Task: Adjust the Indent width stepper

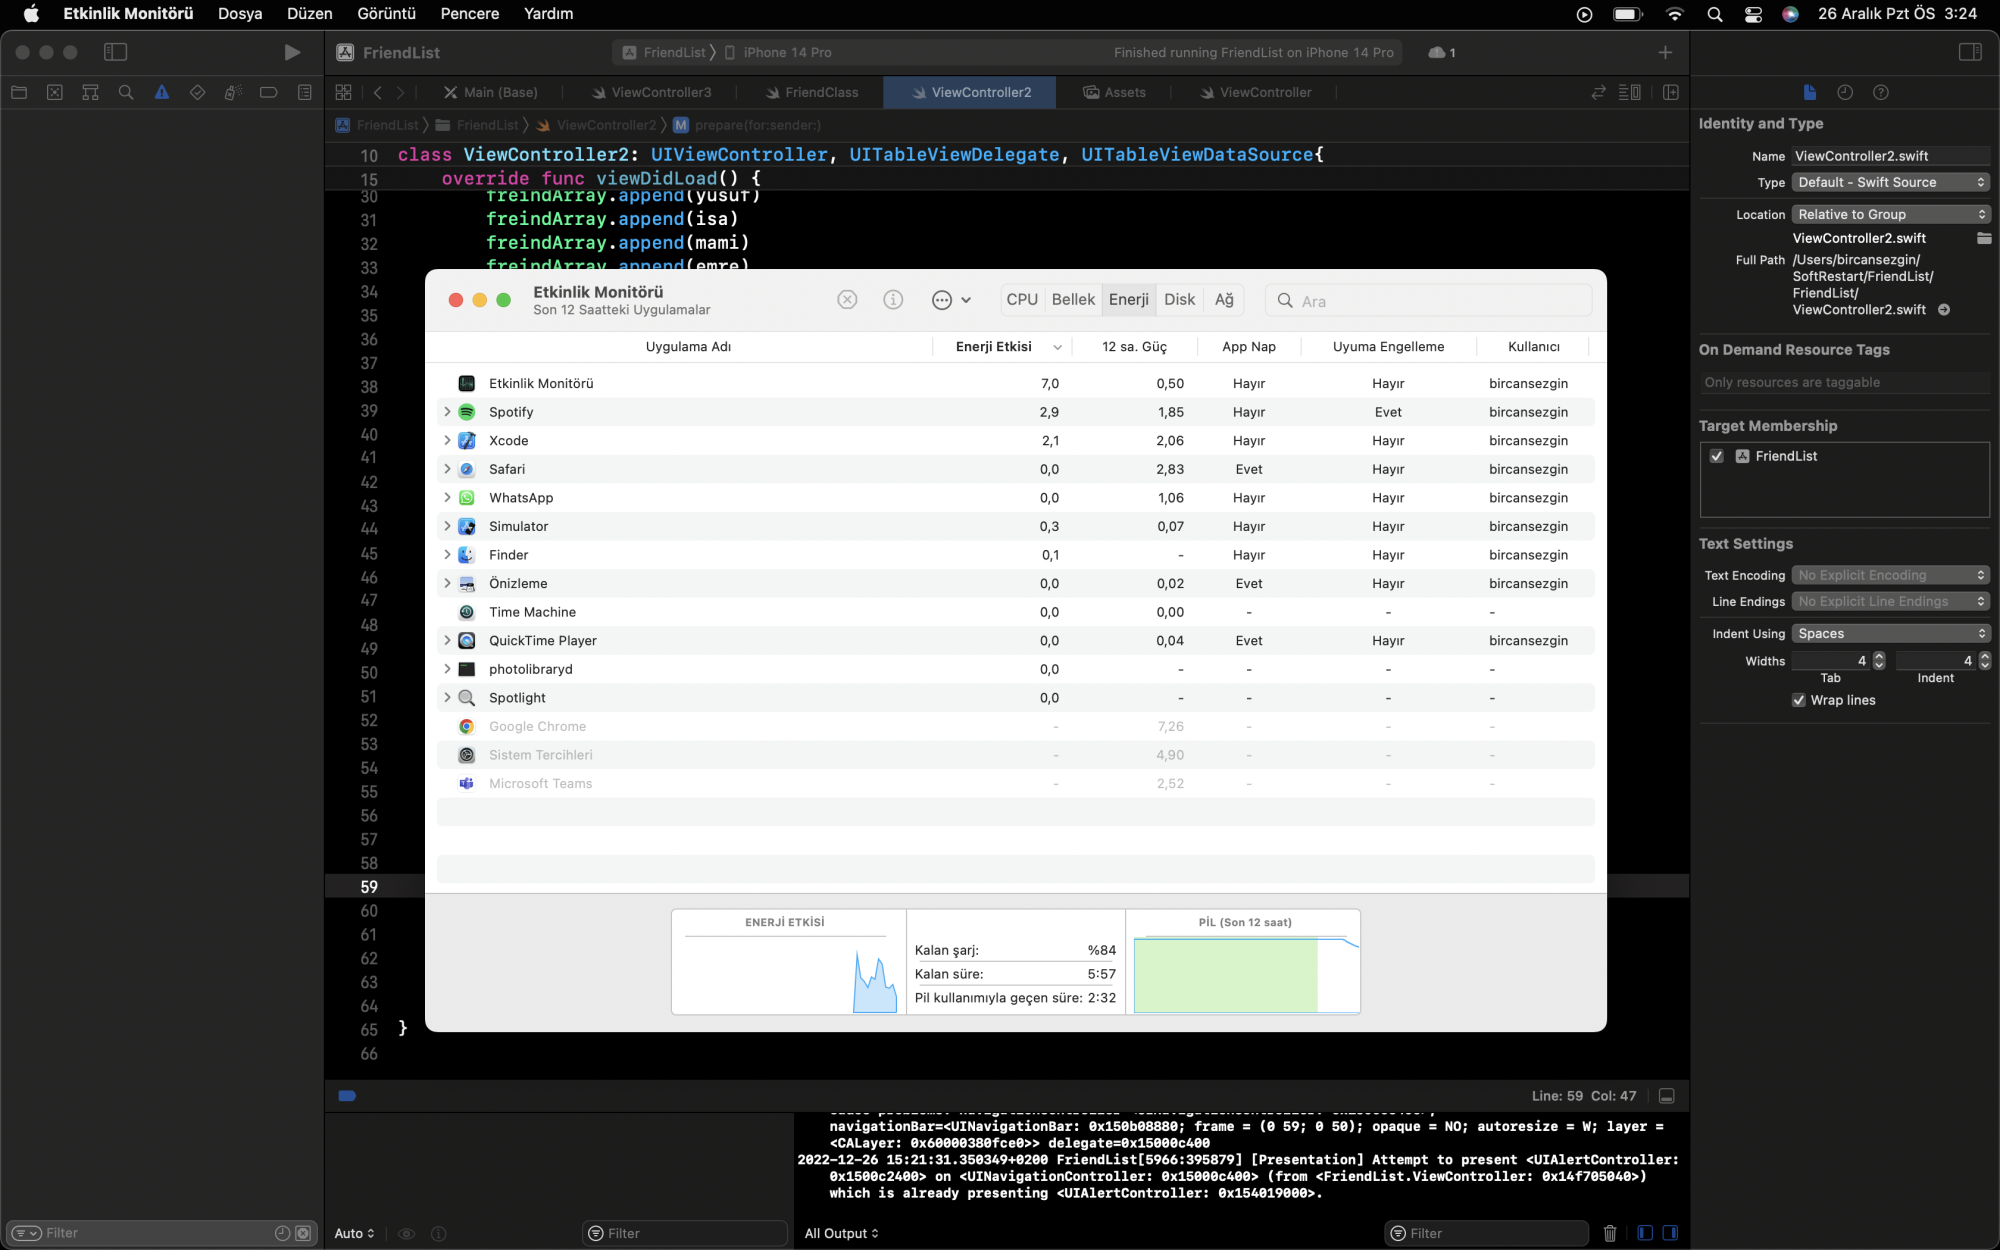Action: tap(1984, 660)
